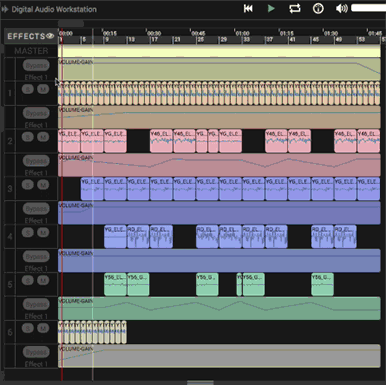Mute track 2
Screen dimensions: 386x385
[43, 137]
